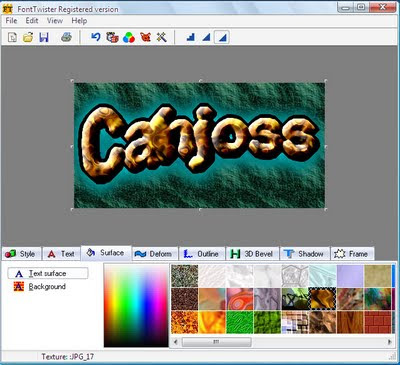Viewport: 400px width, 365px height.
Task: Open a file with the folder icon
Action: click(28, 37)
